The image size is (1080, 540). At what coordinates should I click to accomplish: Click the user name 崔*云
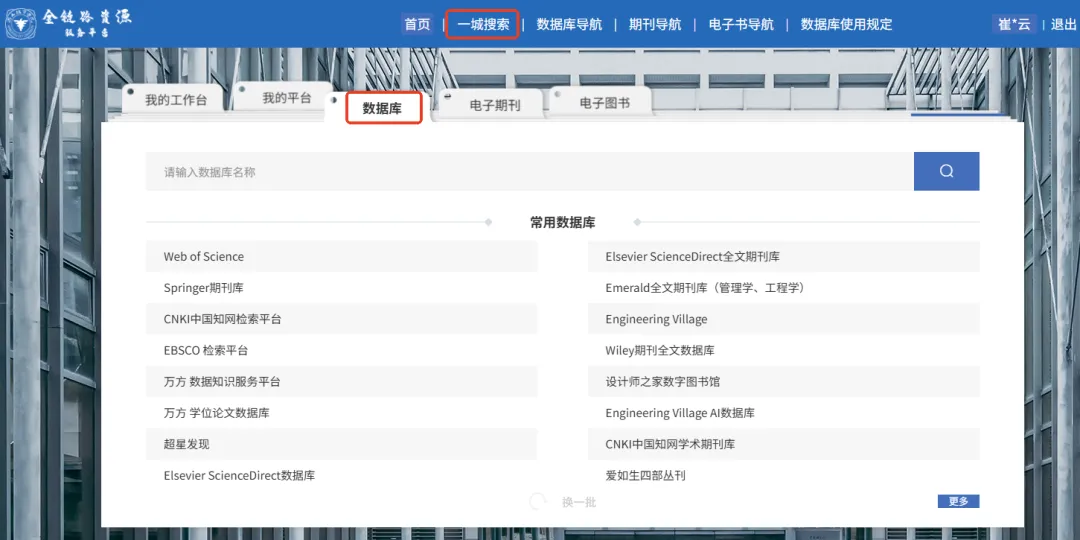pyautogui.click(x=1015, y=24)
